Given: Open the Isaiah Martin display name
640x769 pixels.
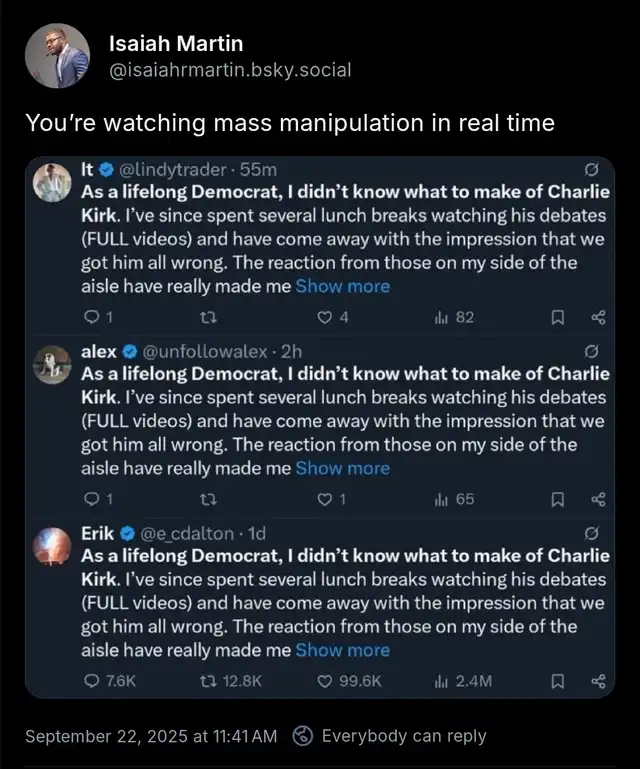Looking at the screenshot, I should pyautogui.click(x=175, y=44).
